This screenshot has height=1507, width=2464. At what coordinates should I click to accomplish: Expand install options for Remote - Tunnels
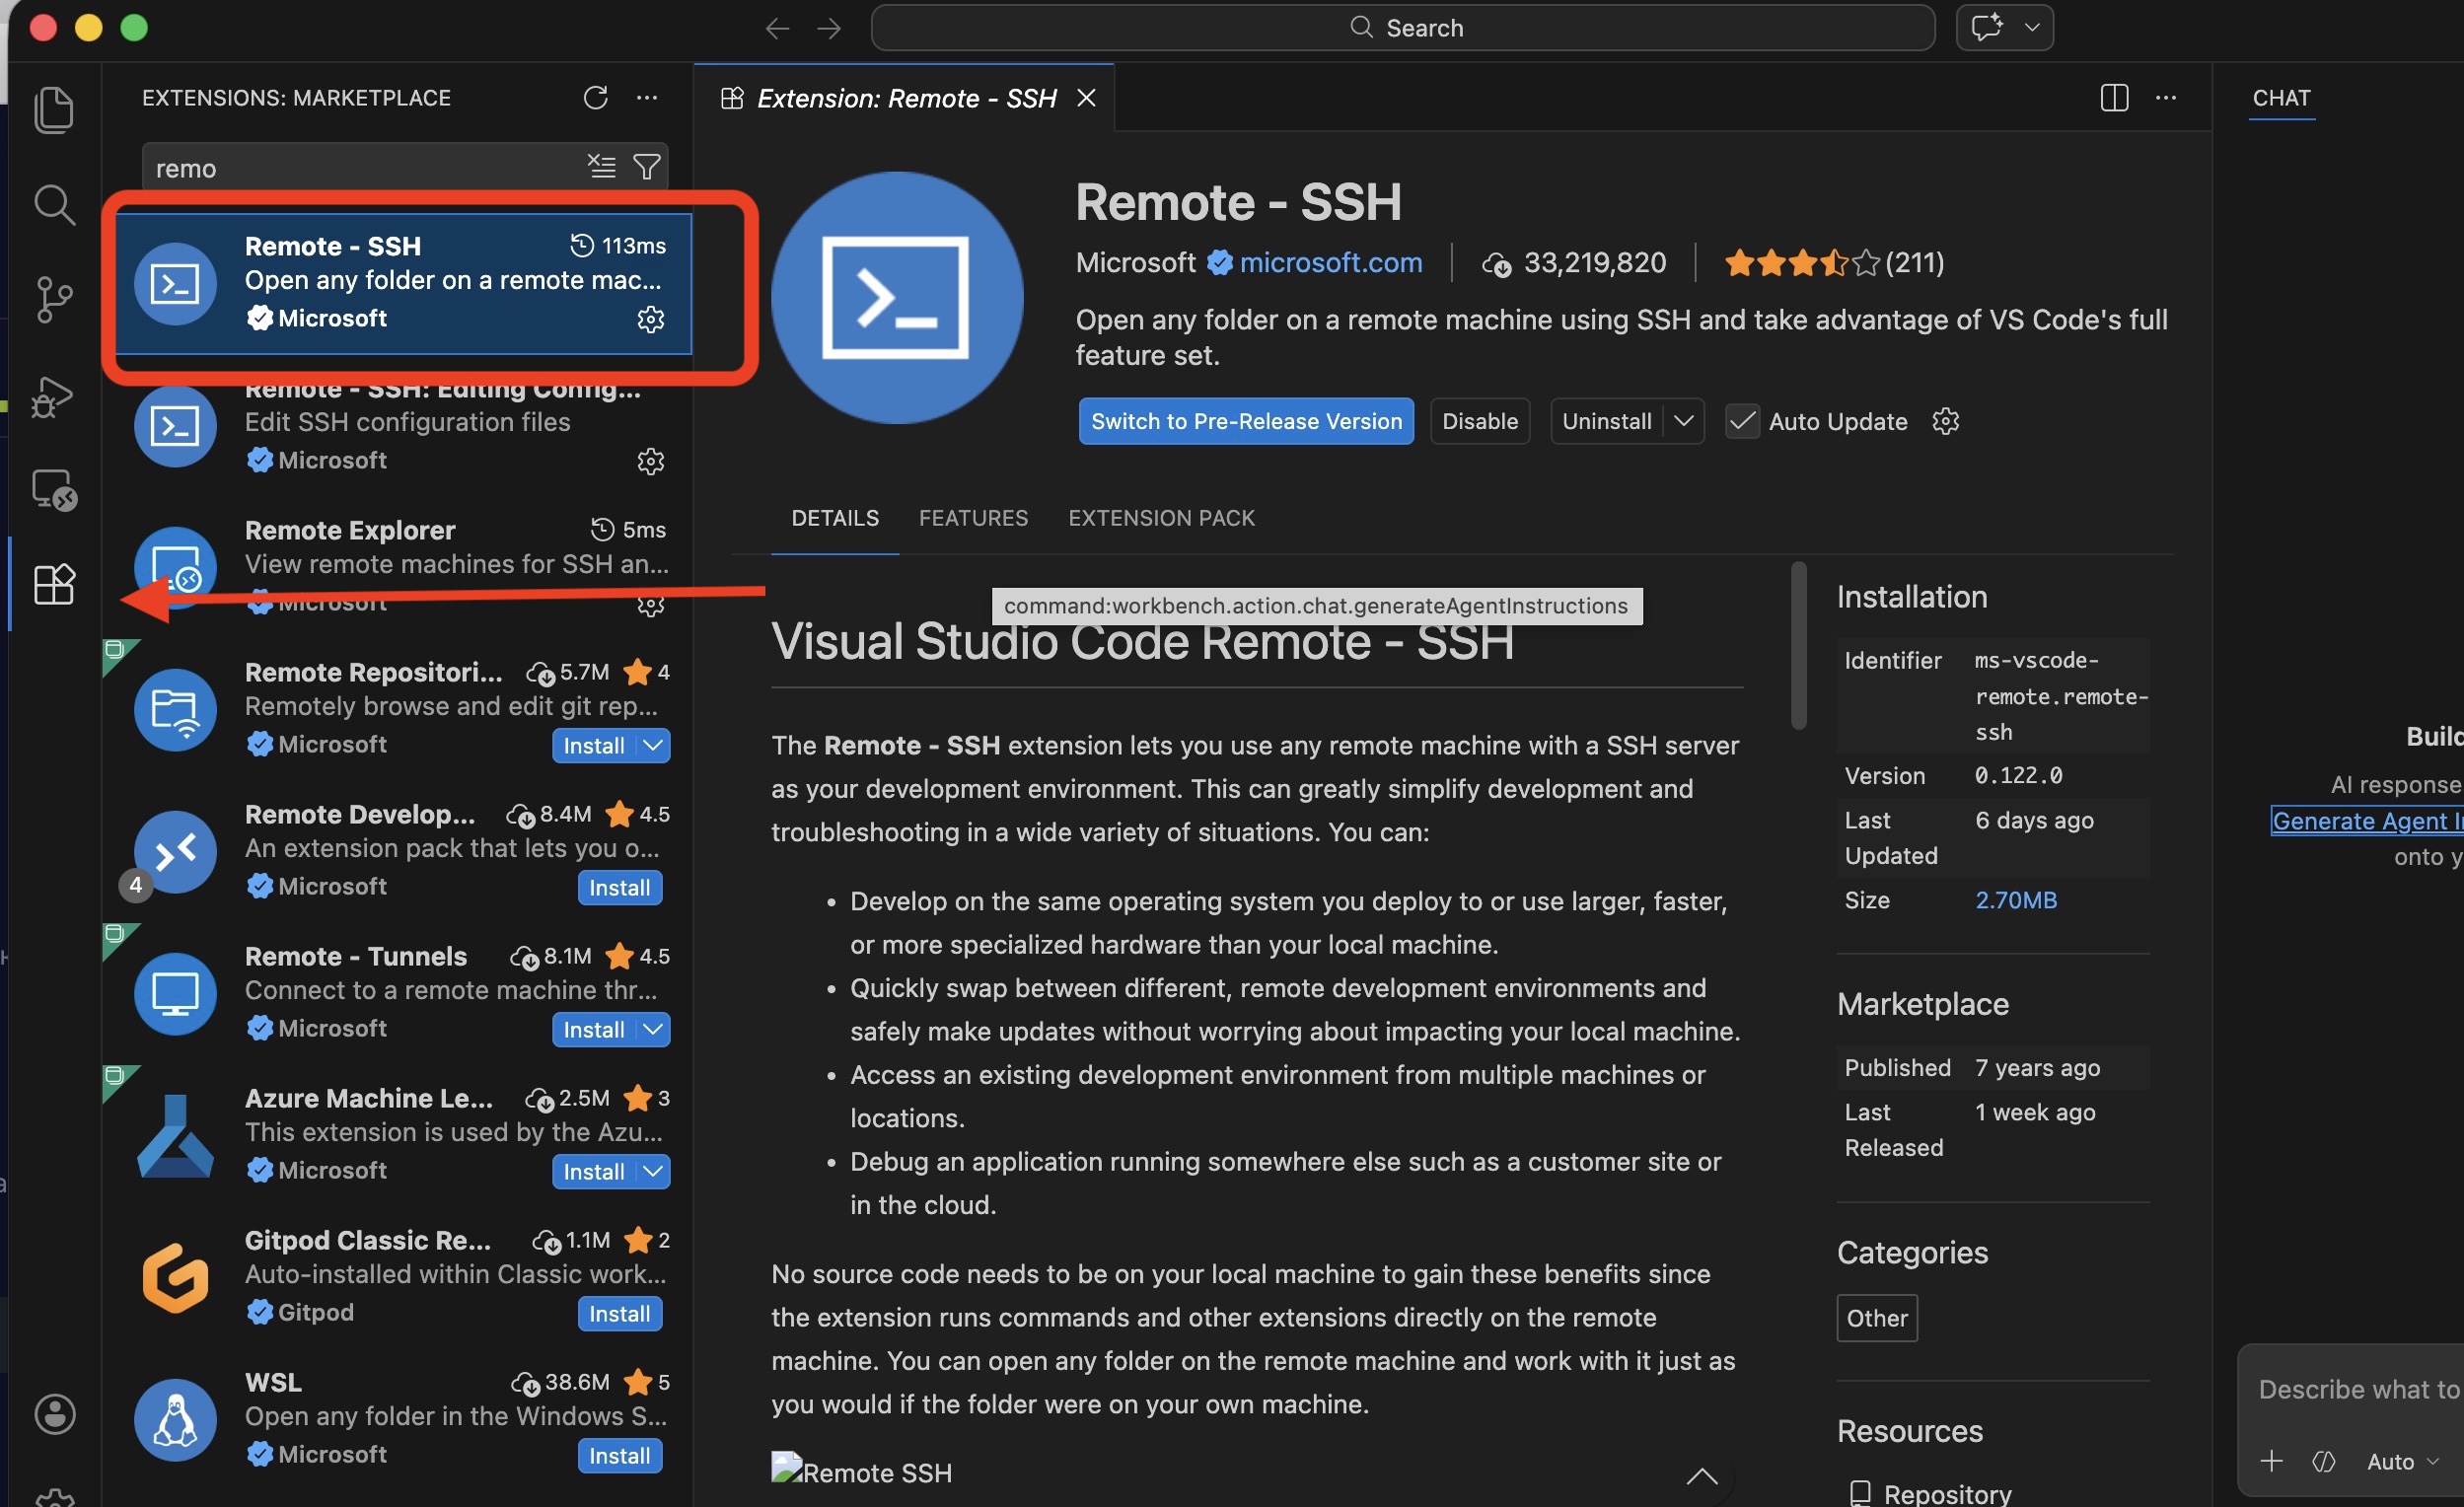(653, 1029)
